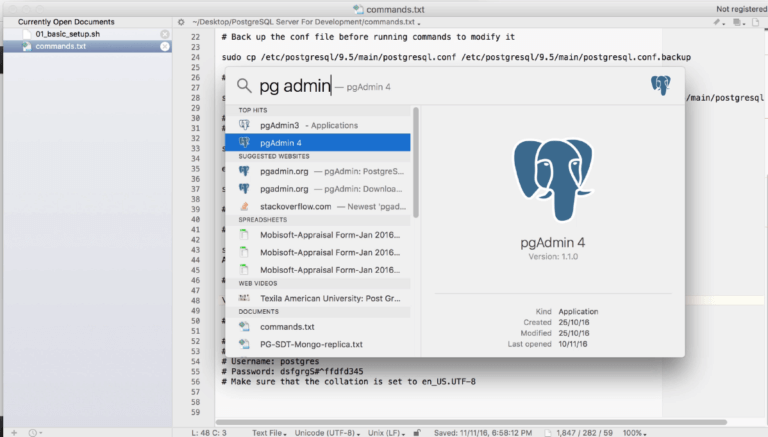Select commands.txt in open documents sidebar
The height and width of the screenshot is (437, 768).
61,46
